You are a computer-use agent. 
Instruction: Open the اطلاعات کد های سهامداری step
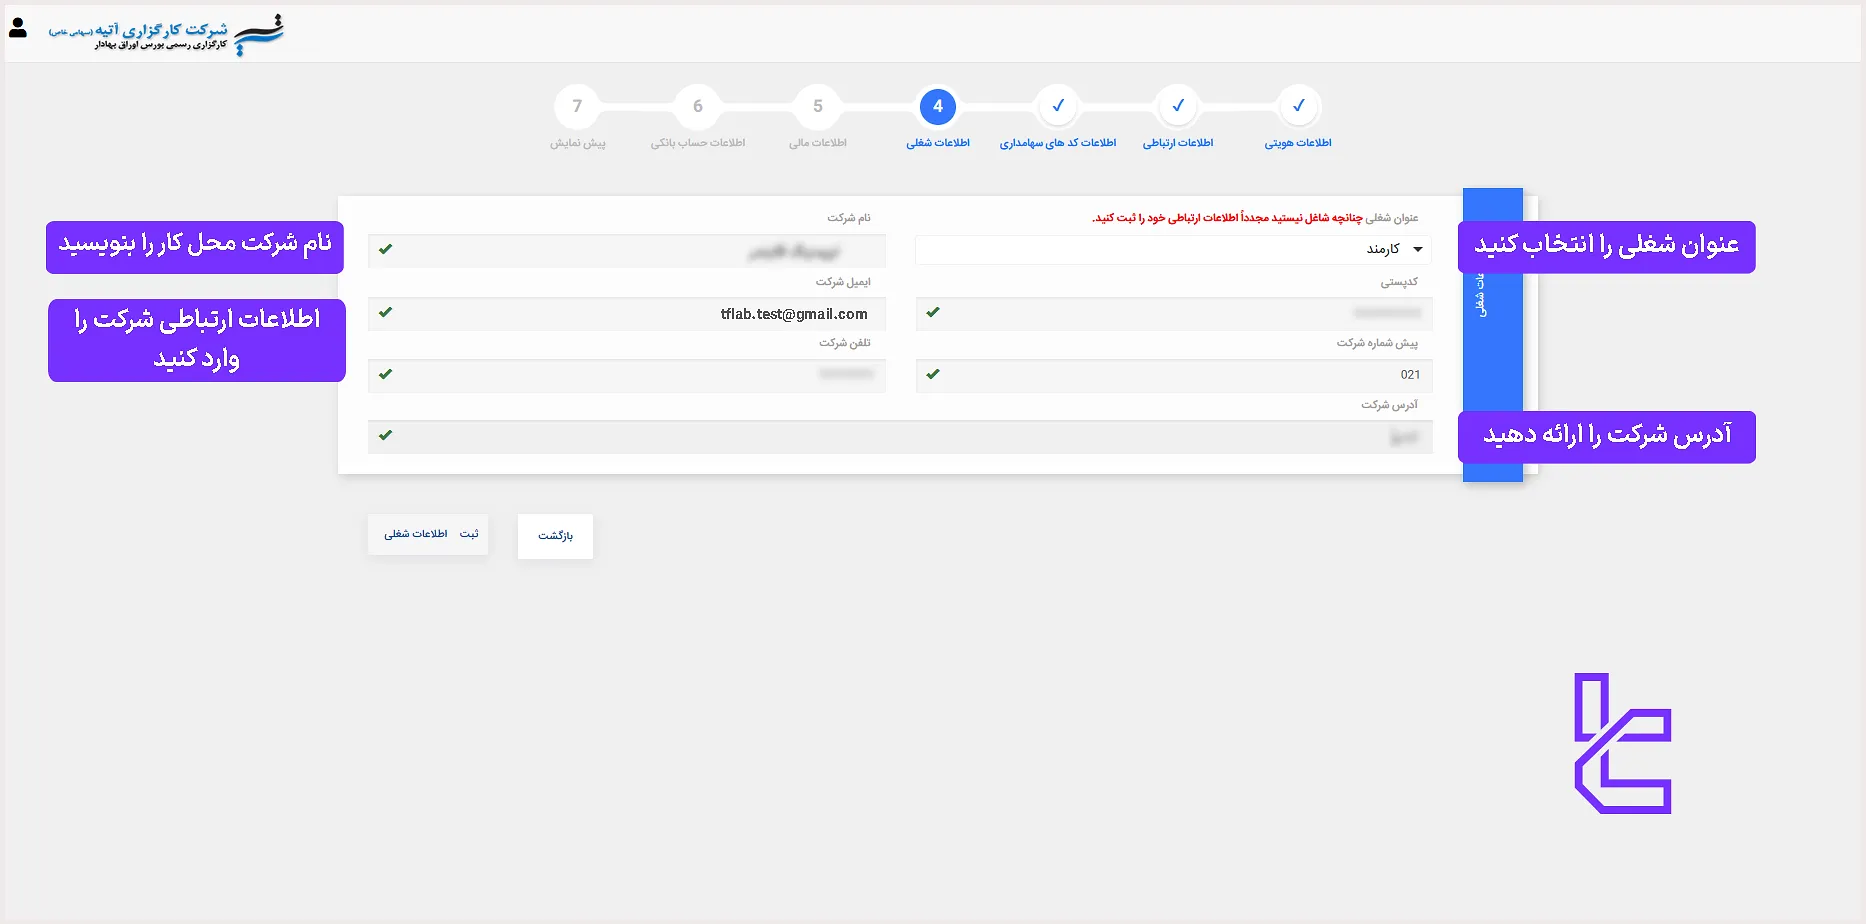click(x=1058, y=105)
